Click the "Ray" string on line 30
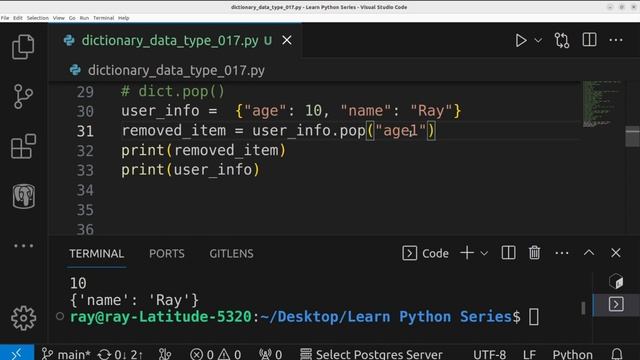640x360 pixels. pos(431,111)
